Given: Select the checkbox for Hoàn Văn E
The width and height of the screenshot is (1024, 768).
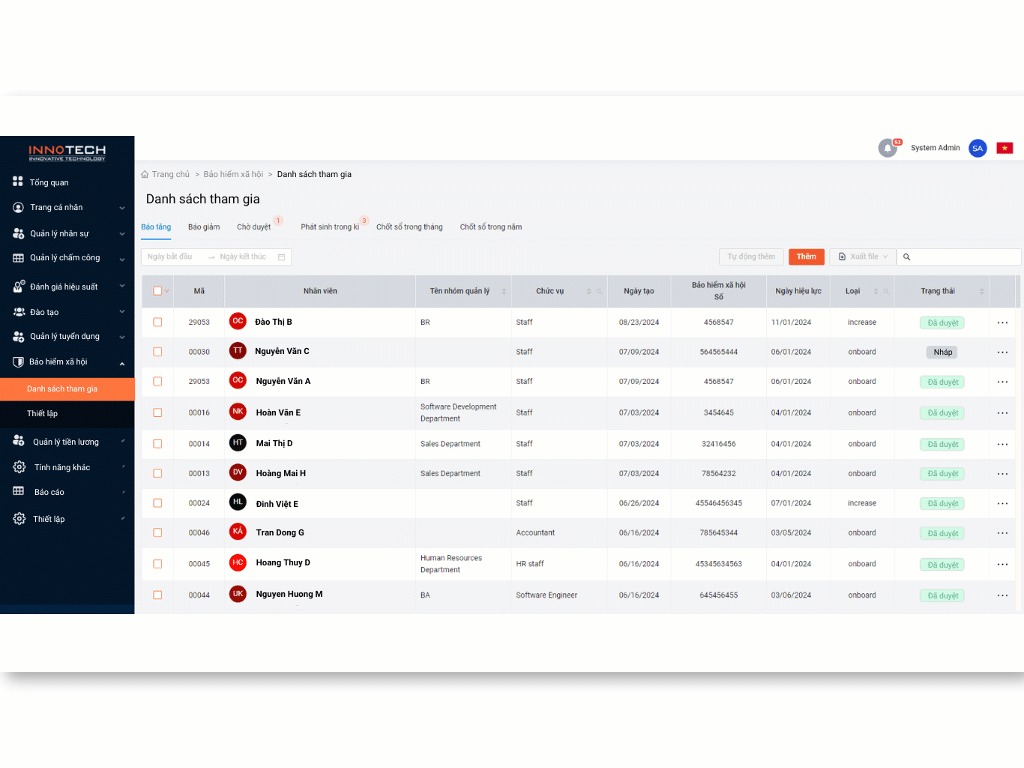Looking at the screenshot, I should [x=157, y=412].
